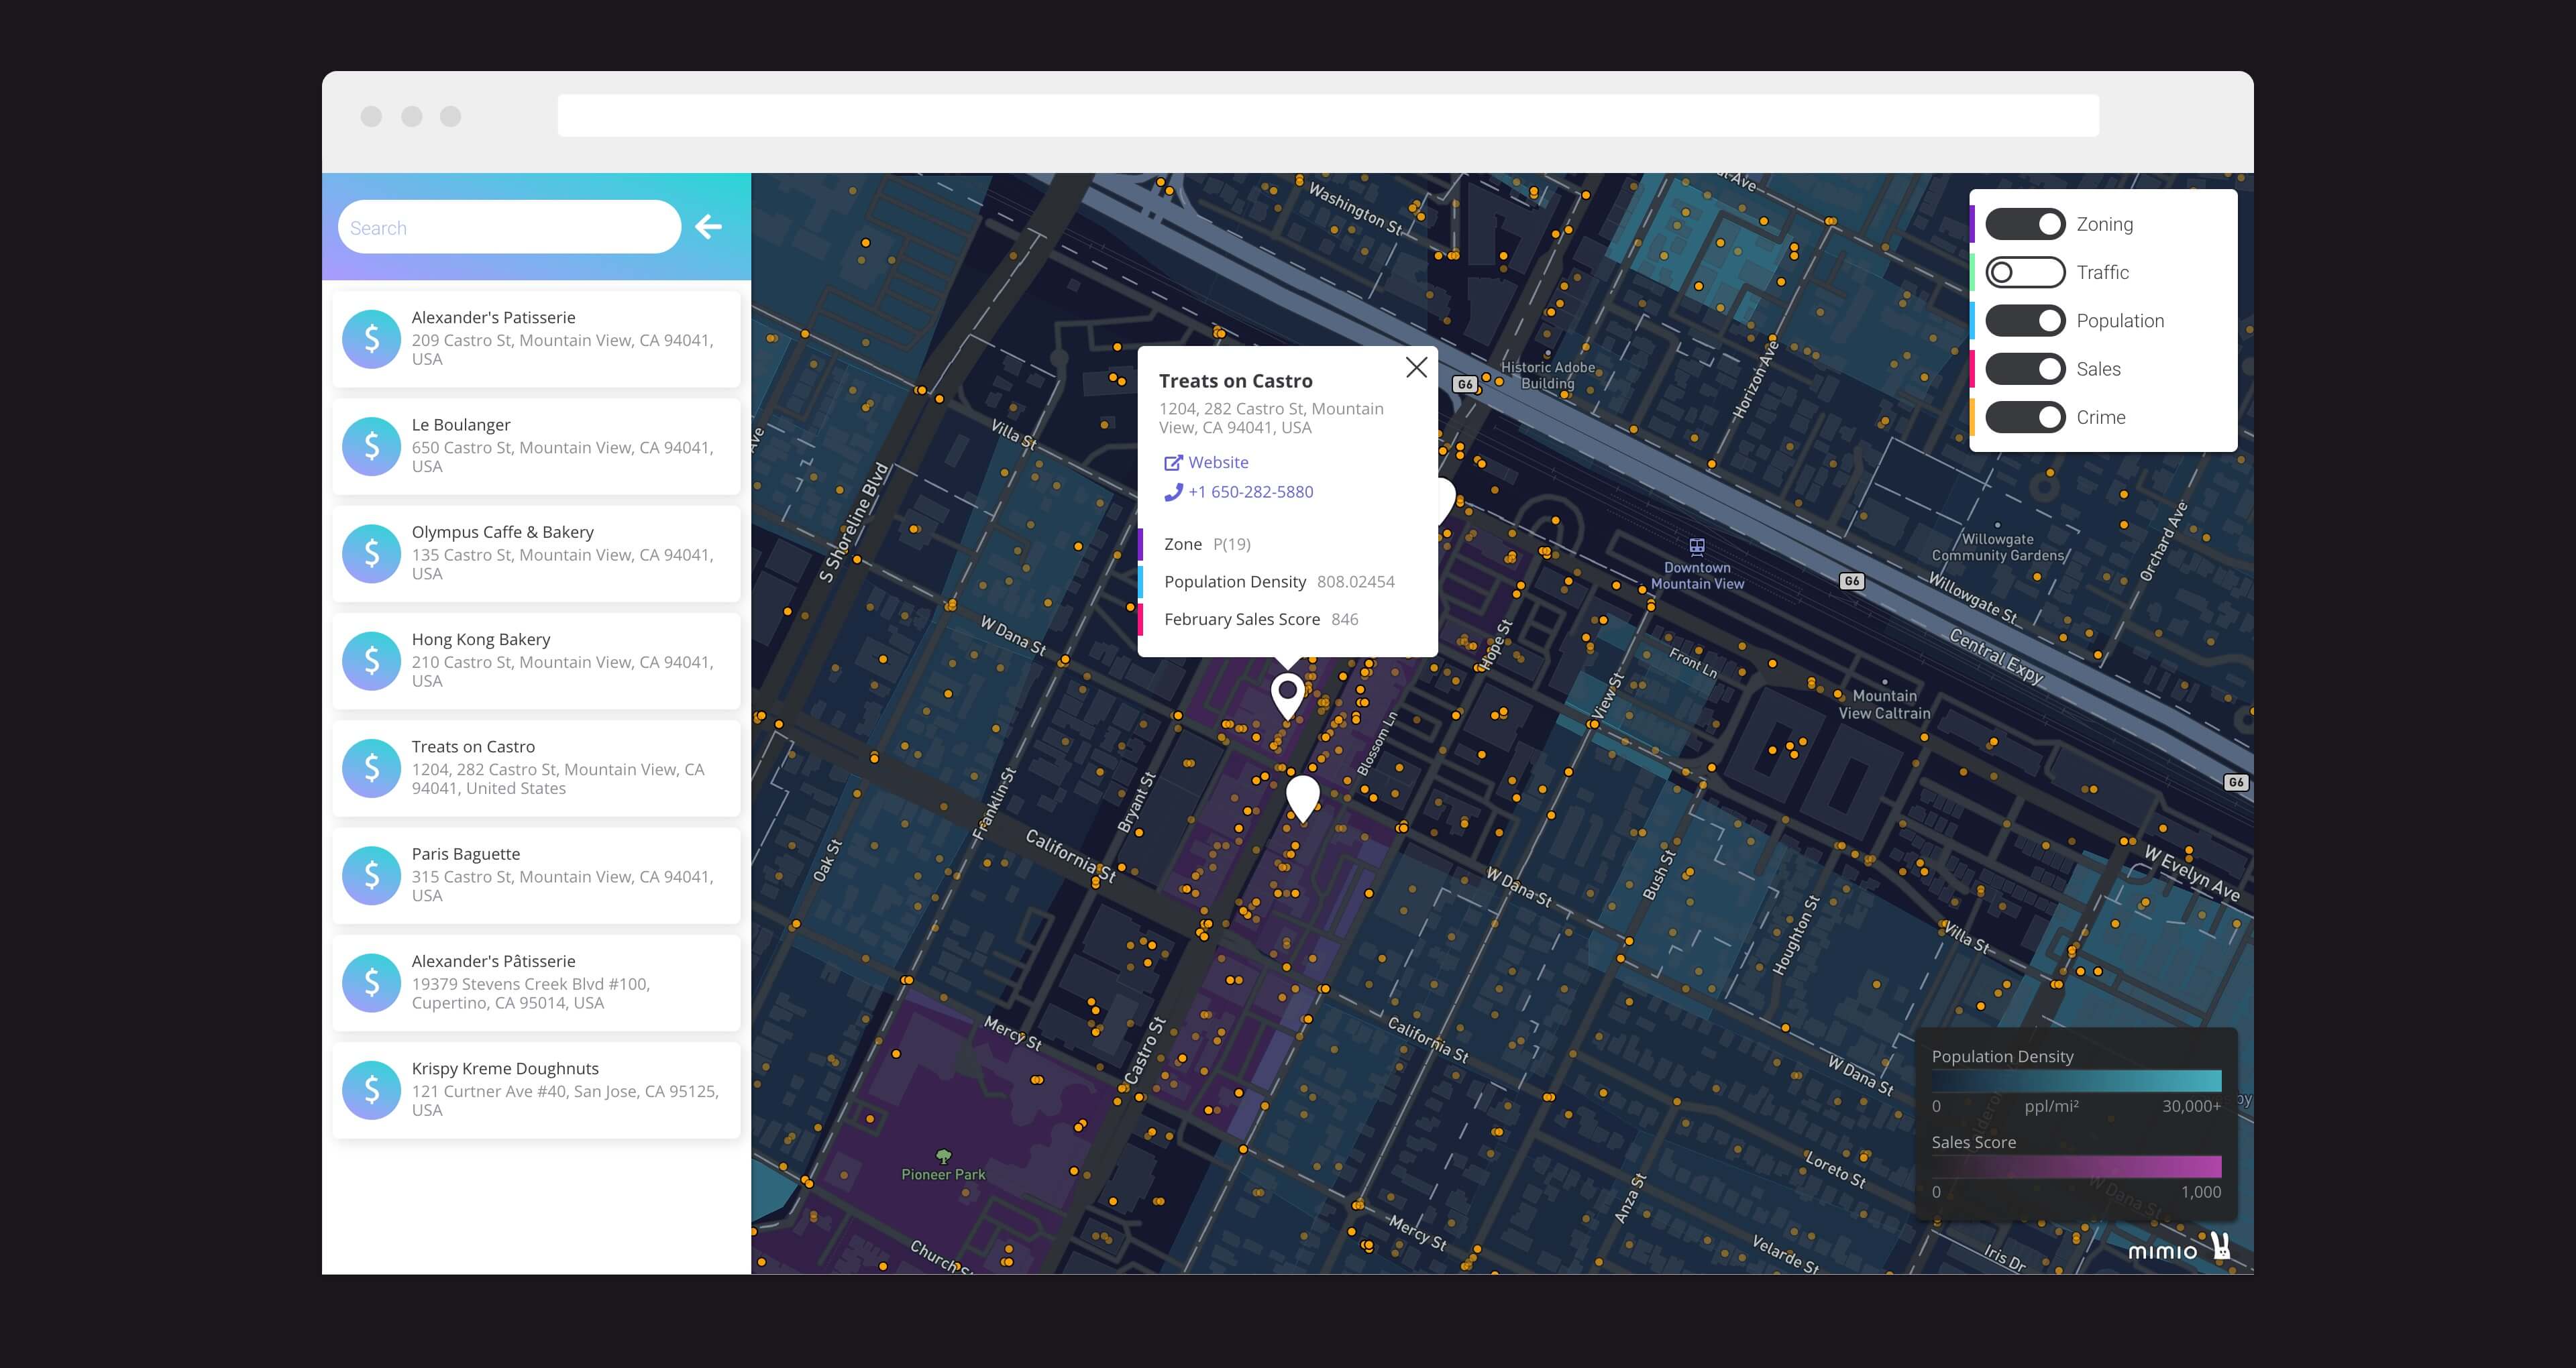Click the Treats on Castro popup title

(1236, 381)
